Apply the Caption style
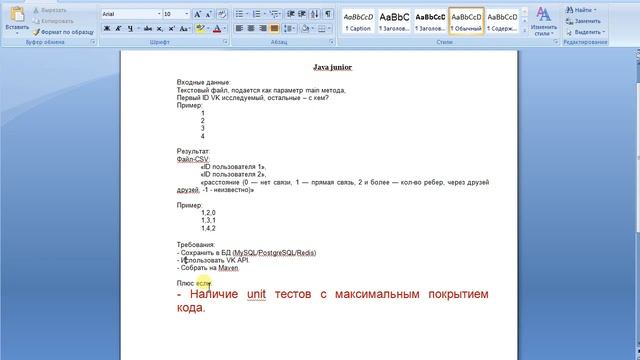This screenshot has height=360, width=640. click(x=358, y=21)
